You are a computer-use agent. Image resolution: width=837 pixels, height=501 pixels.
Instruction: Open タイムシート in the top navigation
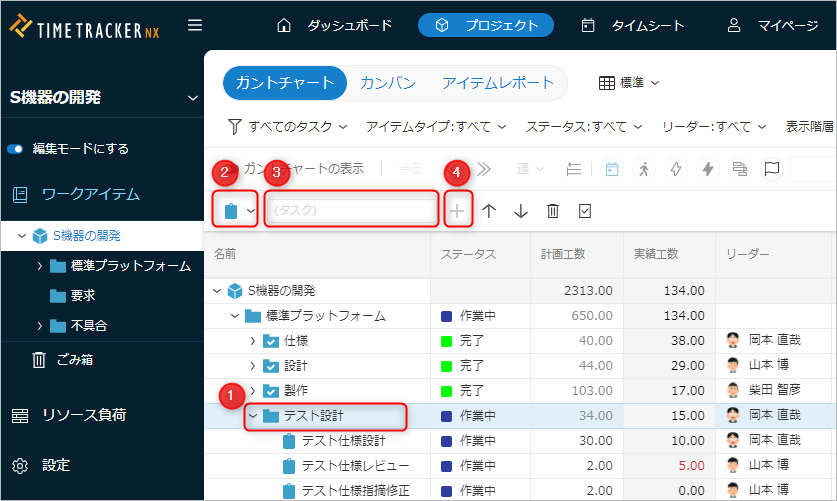634,25
